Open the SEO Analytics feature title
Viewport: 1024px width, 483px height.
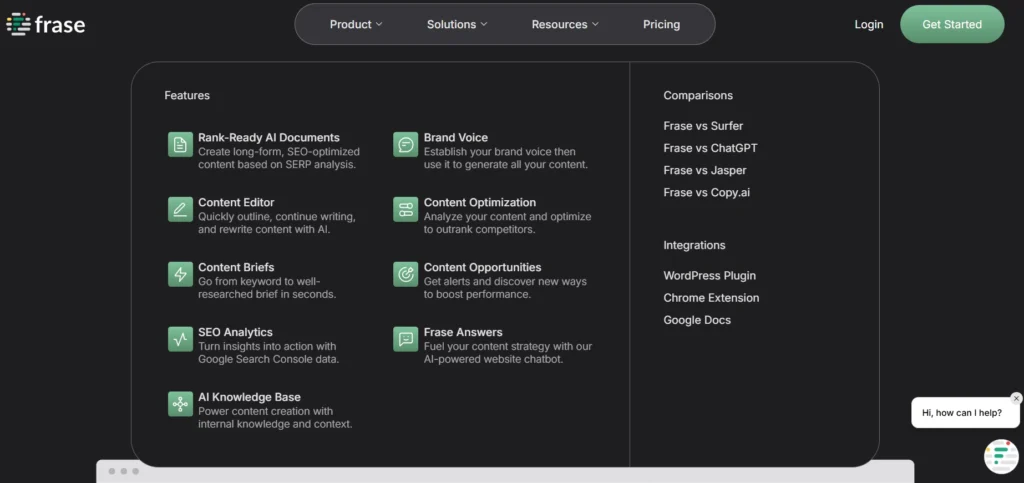(236, 332)
